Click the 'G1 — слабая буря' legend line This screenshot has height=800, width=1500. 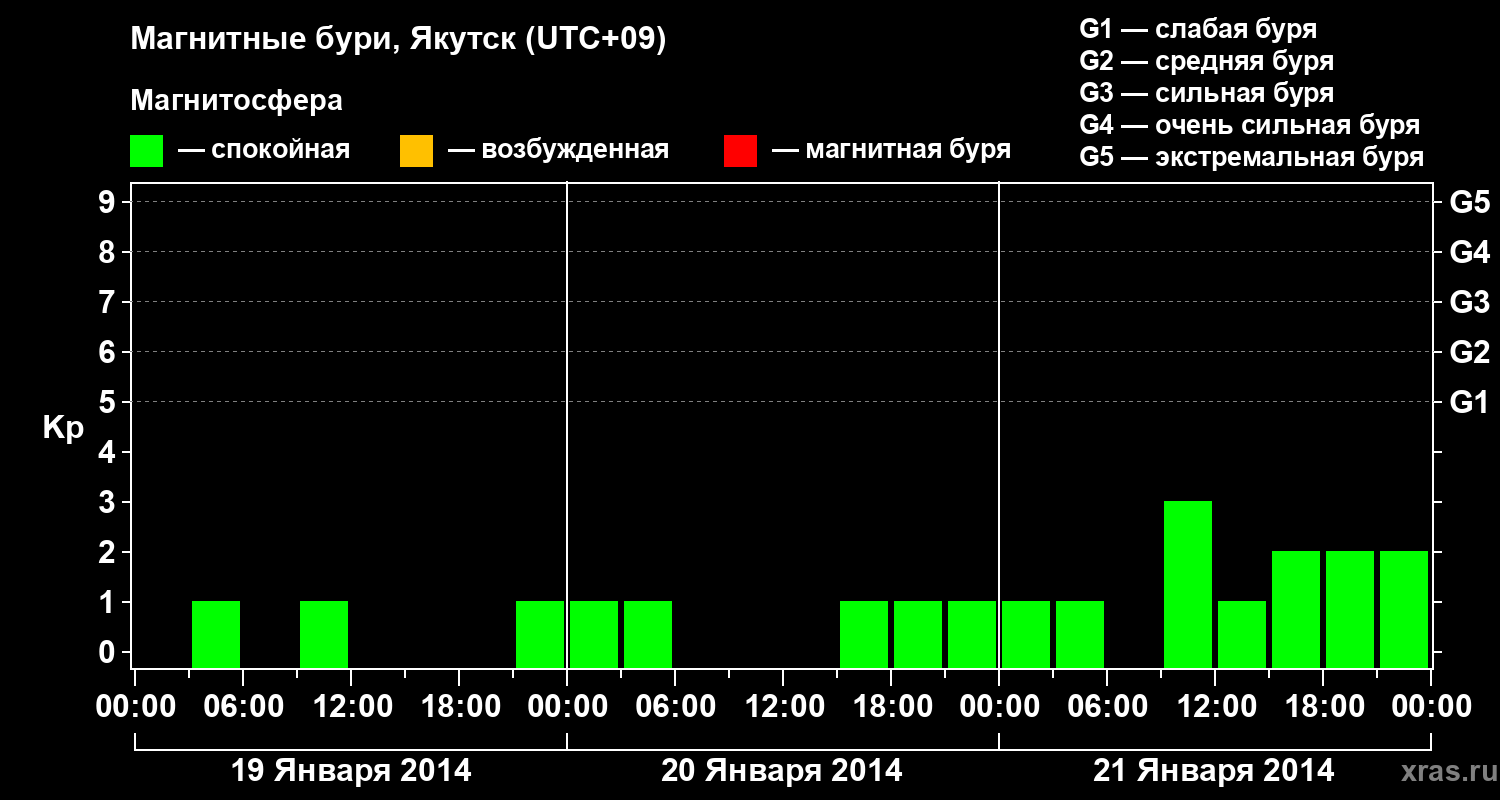coord(1198,29)
